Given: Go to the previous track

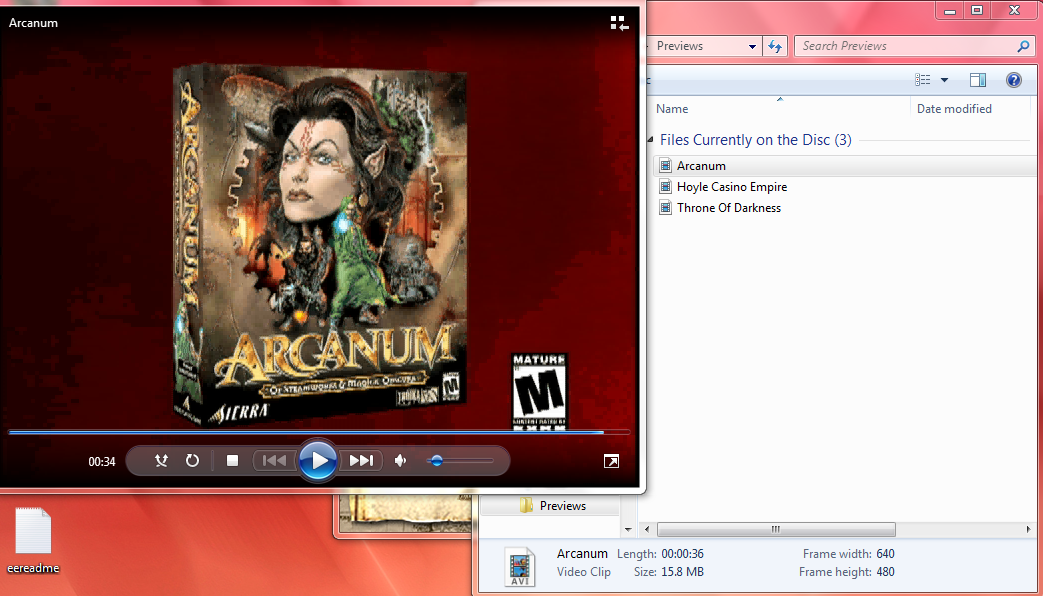Looking at the screenshot, I should coord(275,460).
